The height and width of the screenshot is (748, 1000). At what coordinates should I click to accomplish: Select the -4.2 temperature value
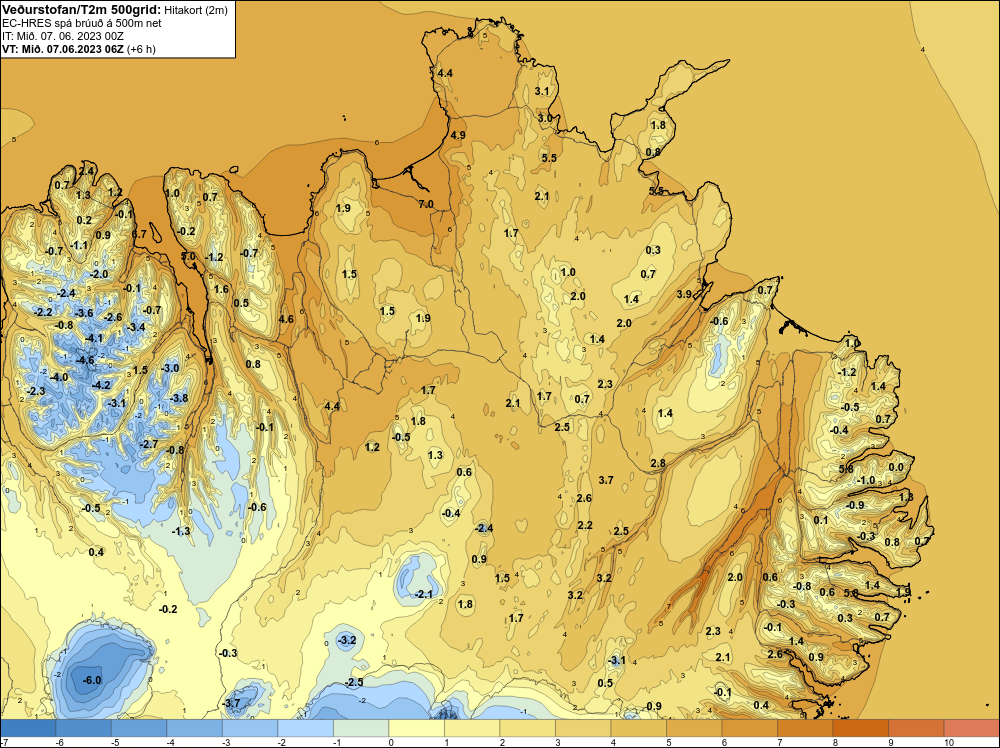pyautogui.click(x=101, y=385)
